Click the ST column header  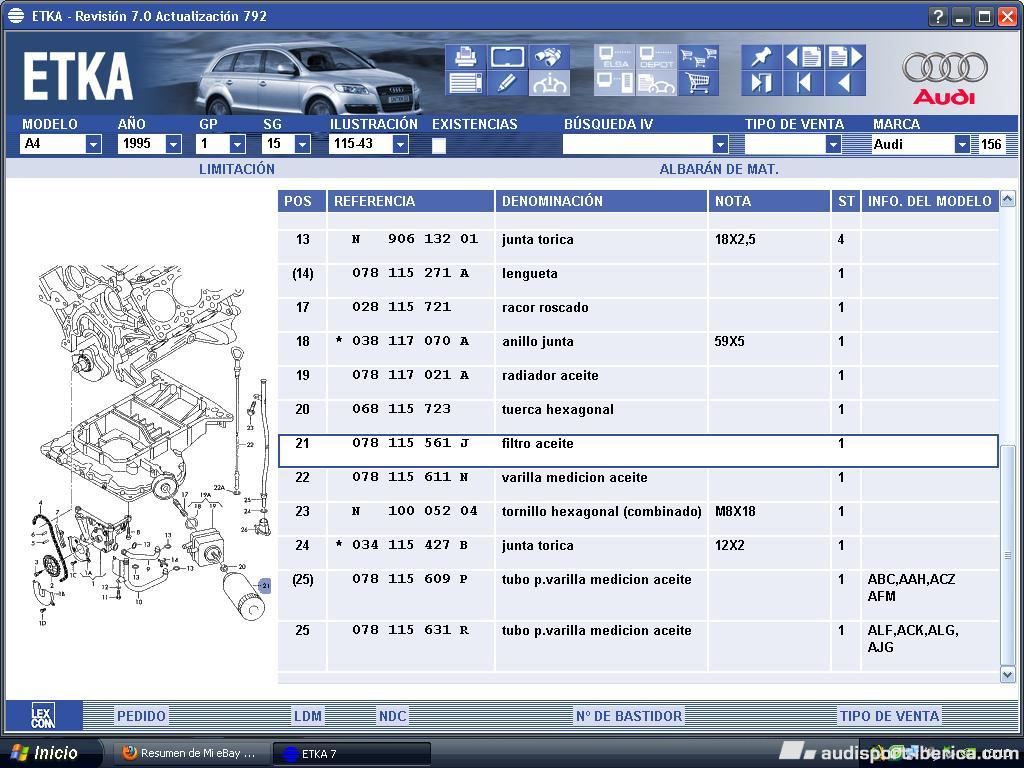point(846,201)
